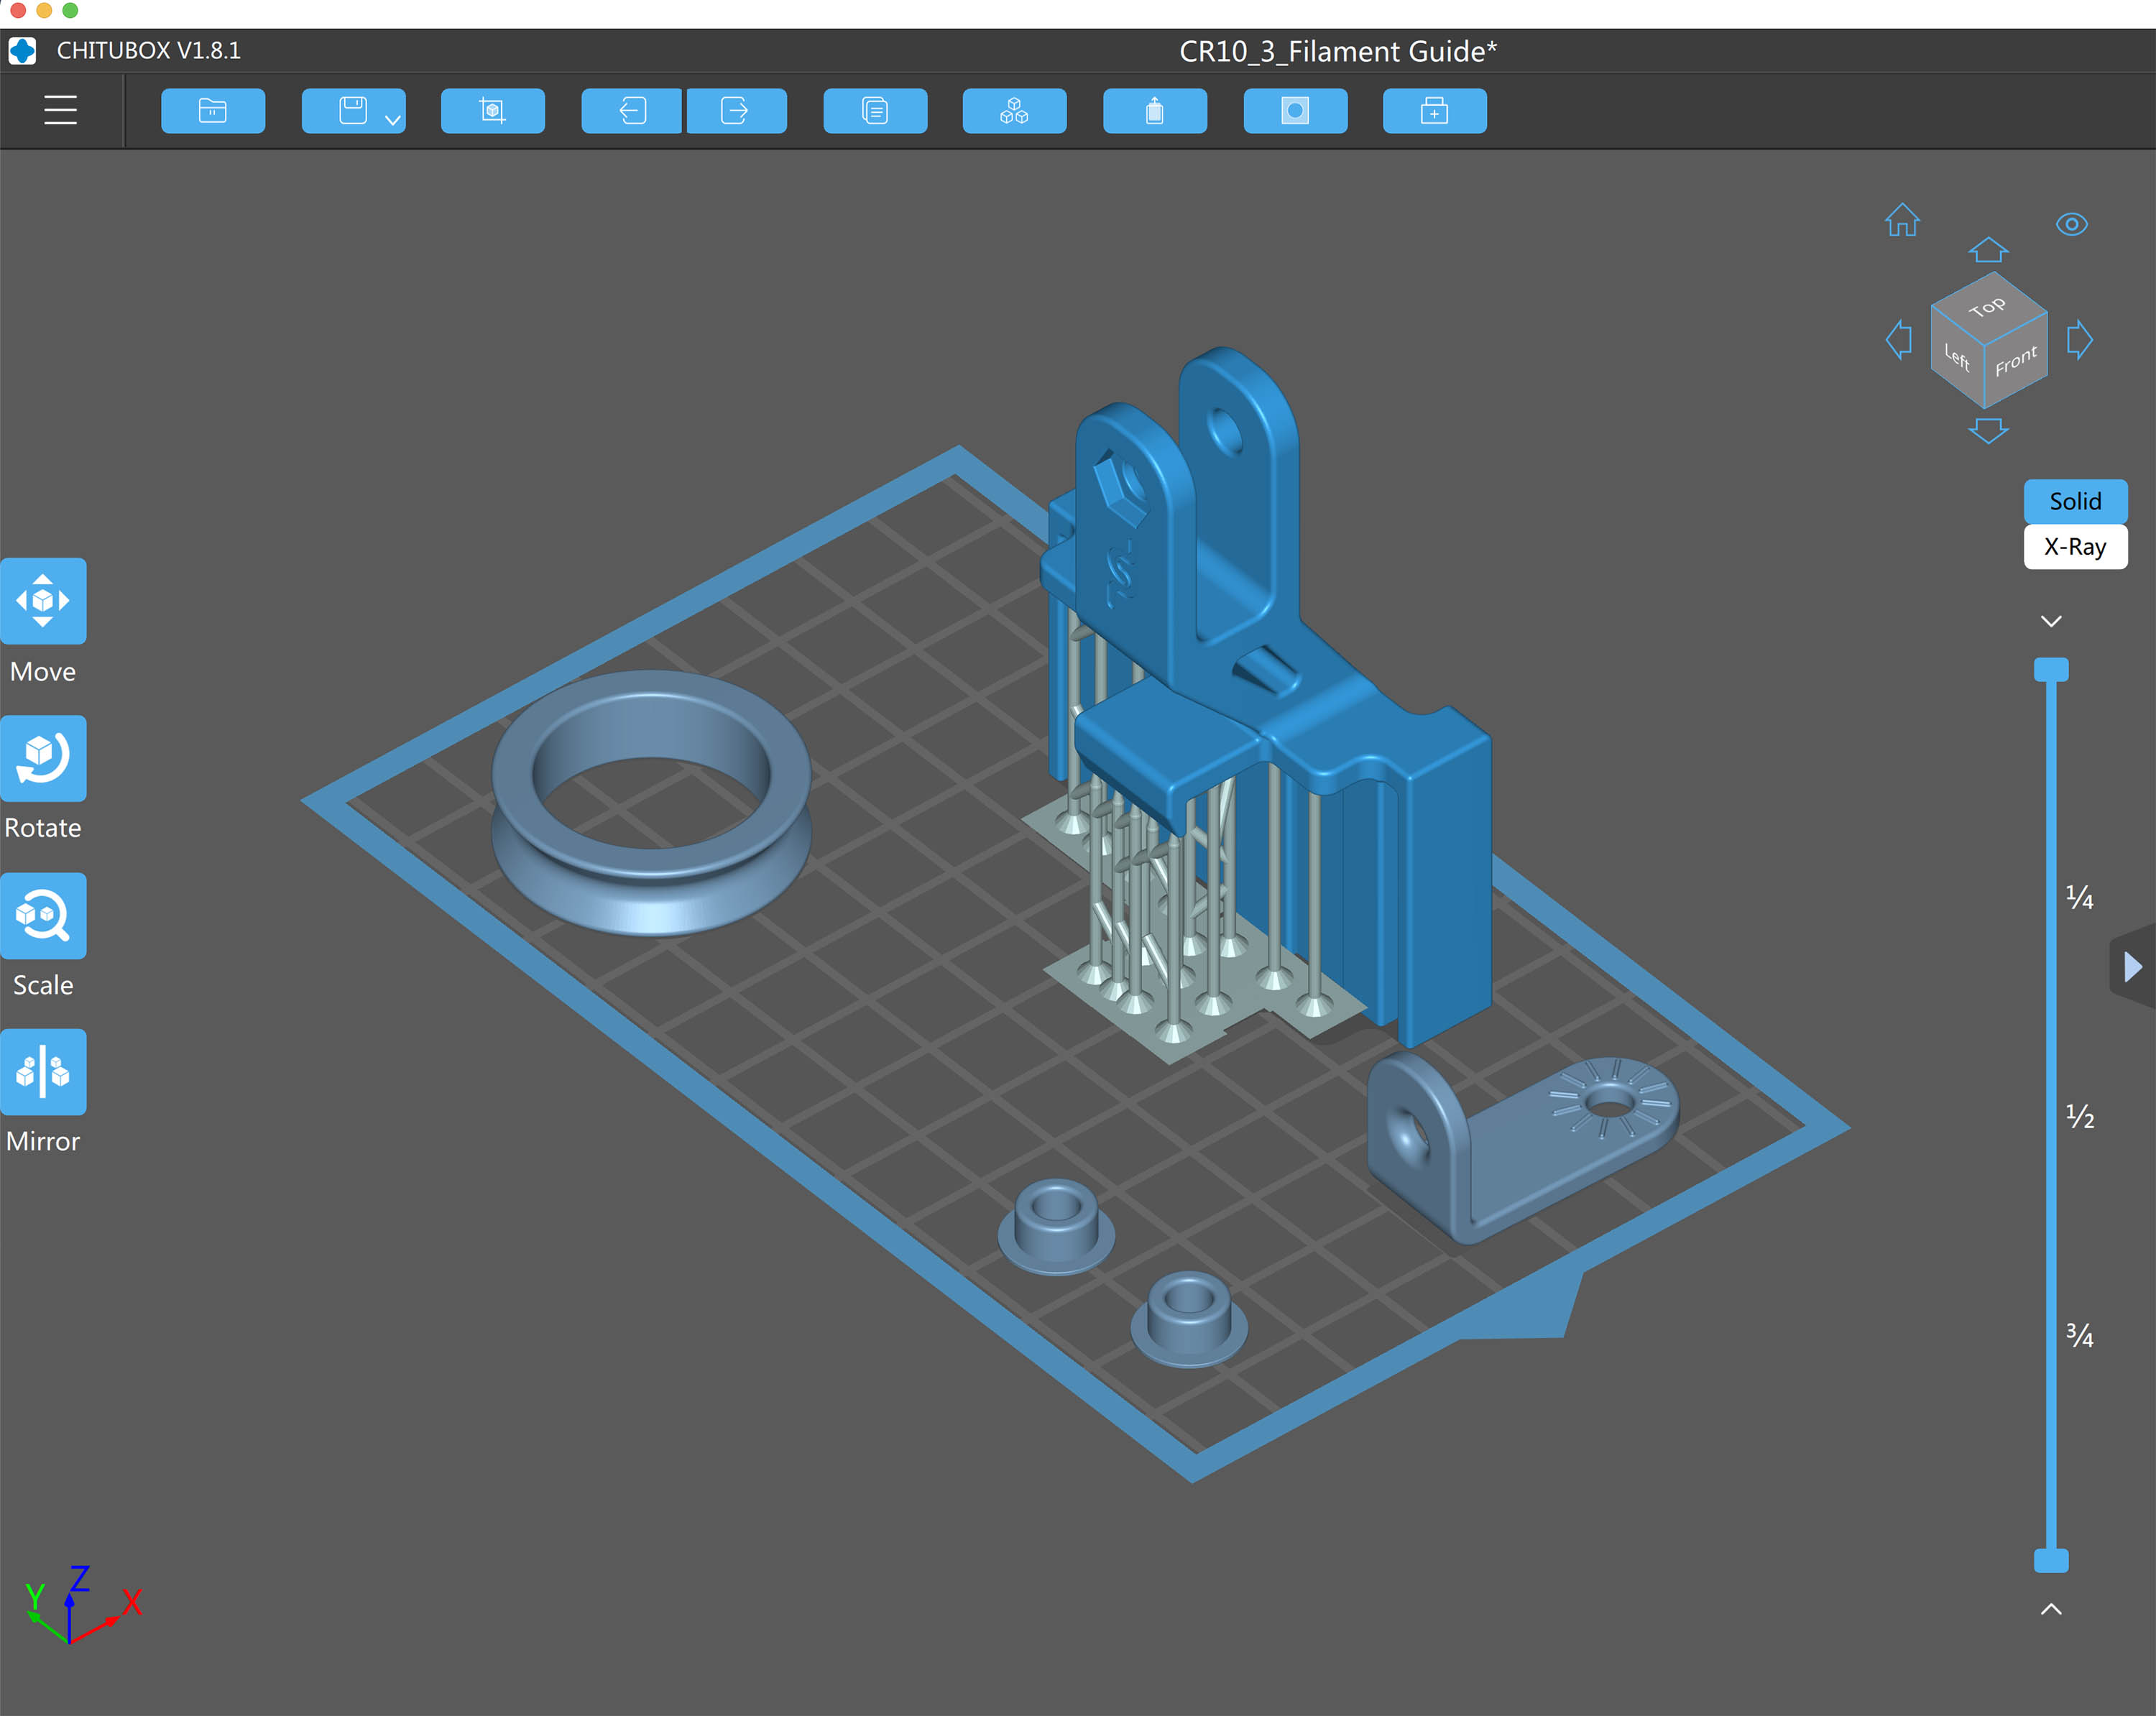Rotate view using right arrow beside cube

coord(2079,340)
